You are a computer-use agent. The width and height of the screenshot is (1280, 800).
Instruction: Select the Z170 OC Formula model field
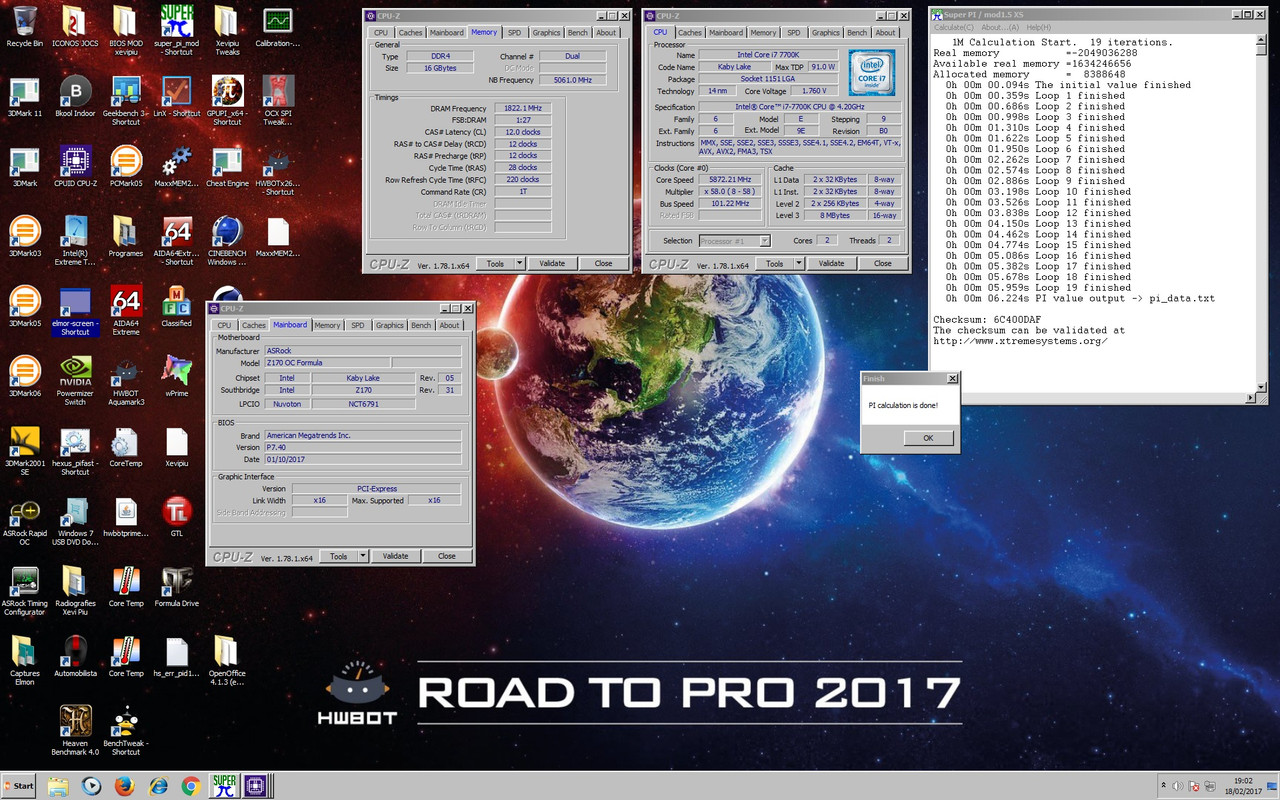pos(327,363)
